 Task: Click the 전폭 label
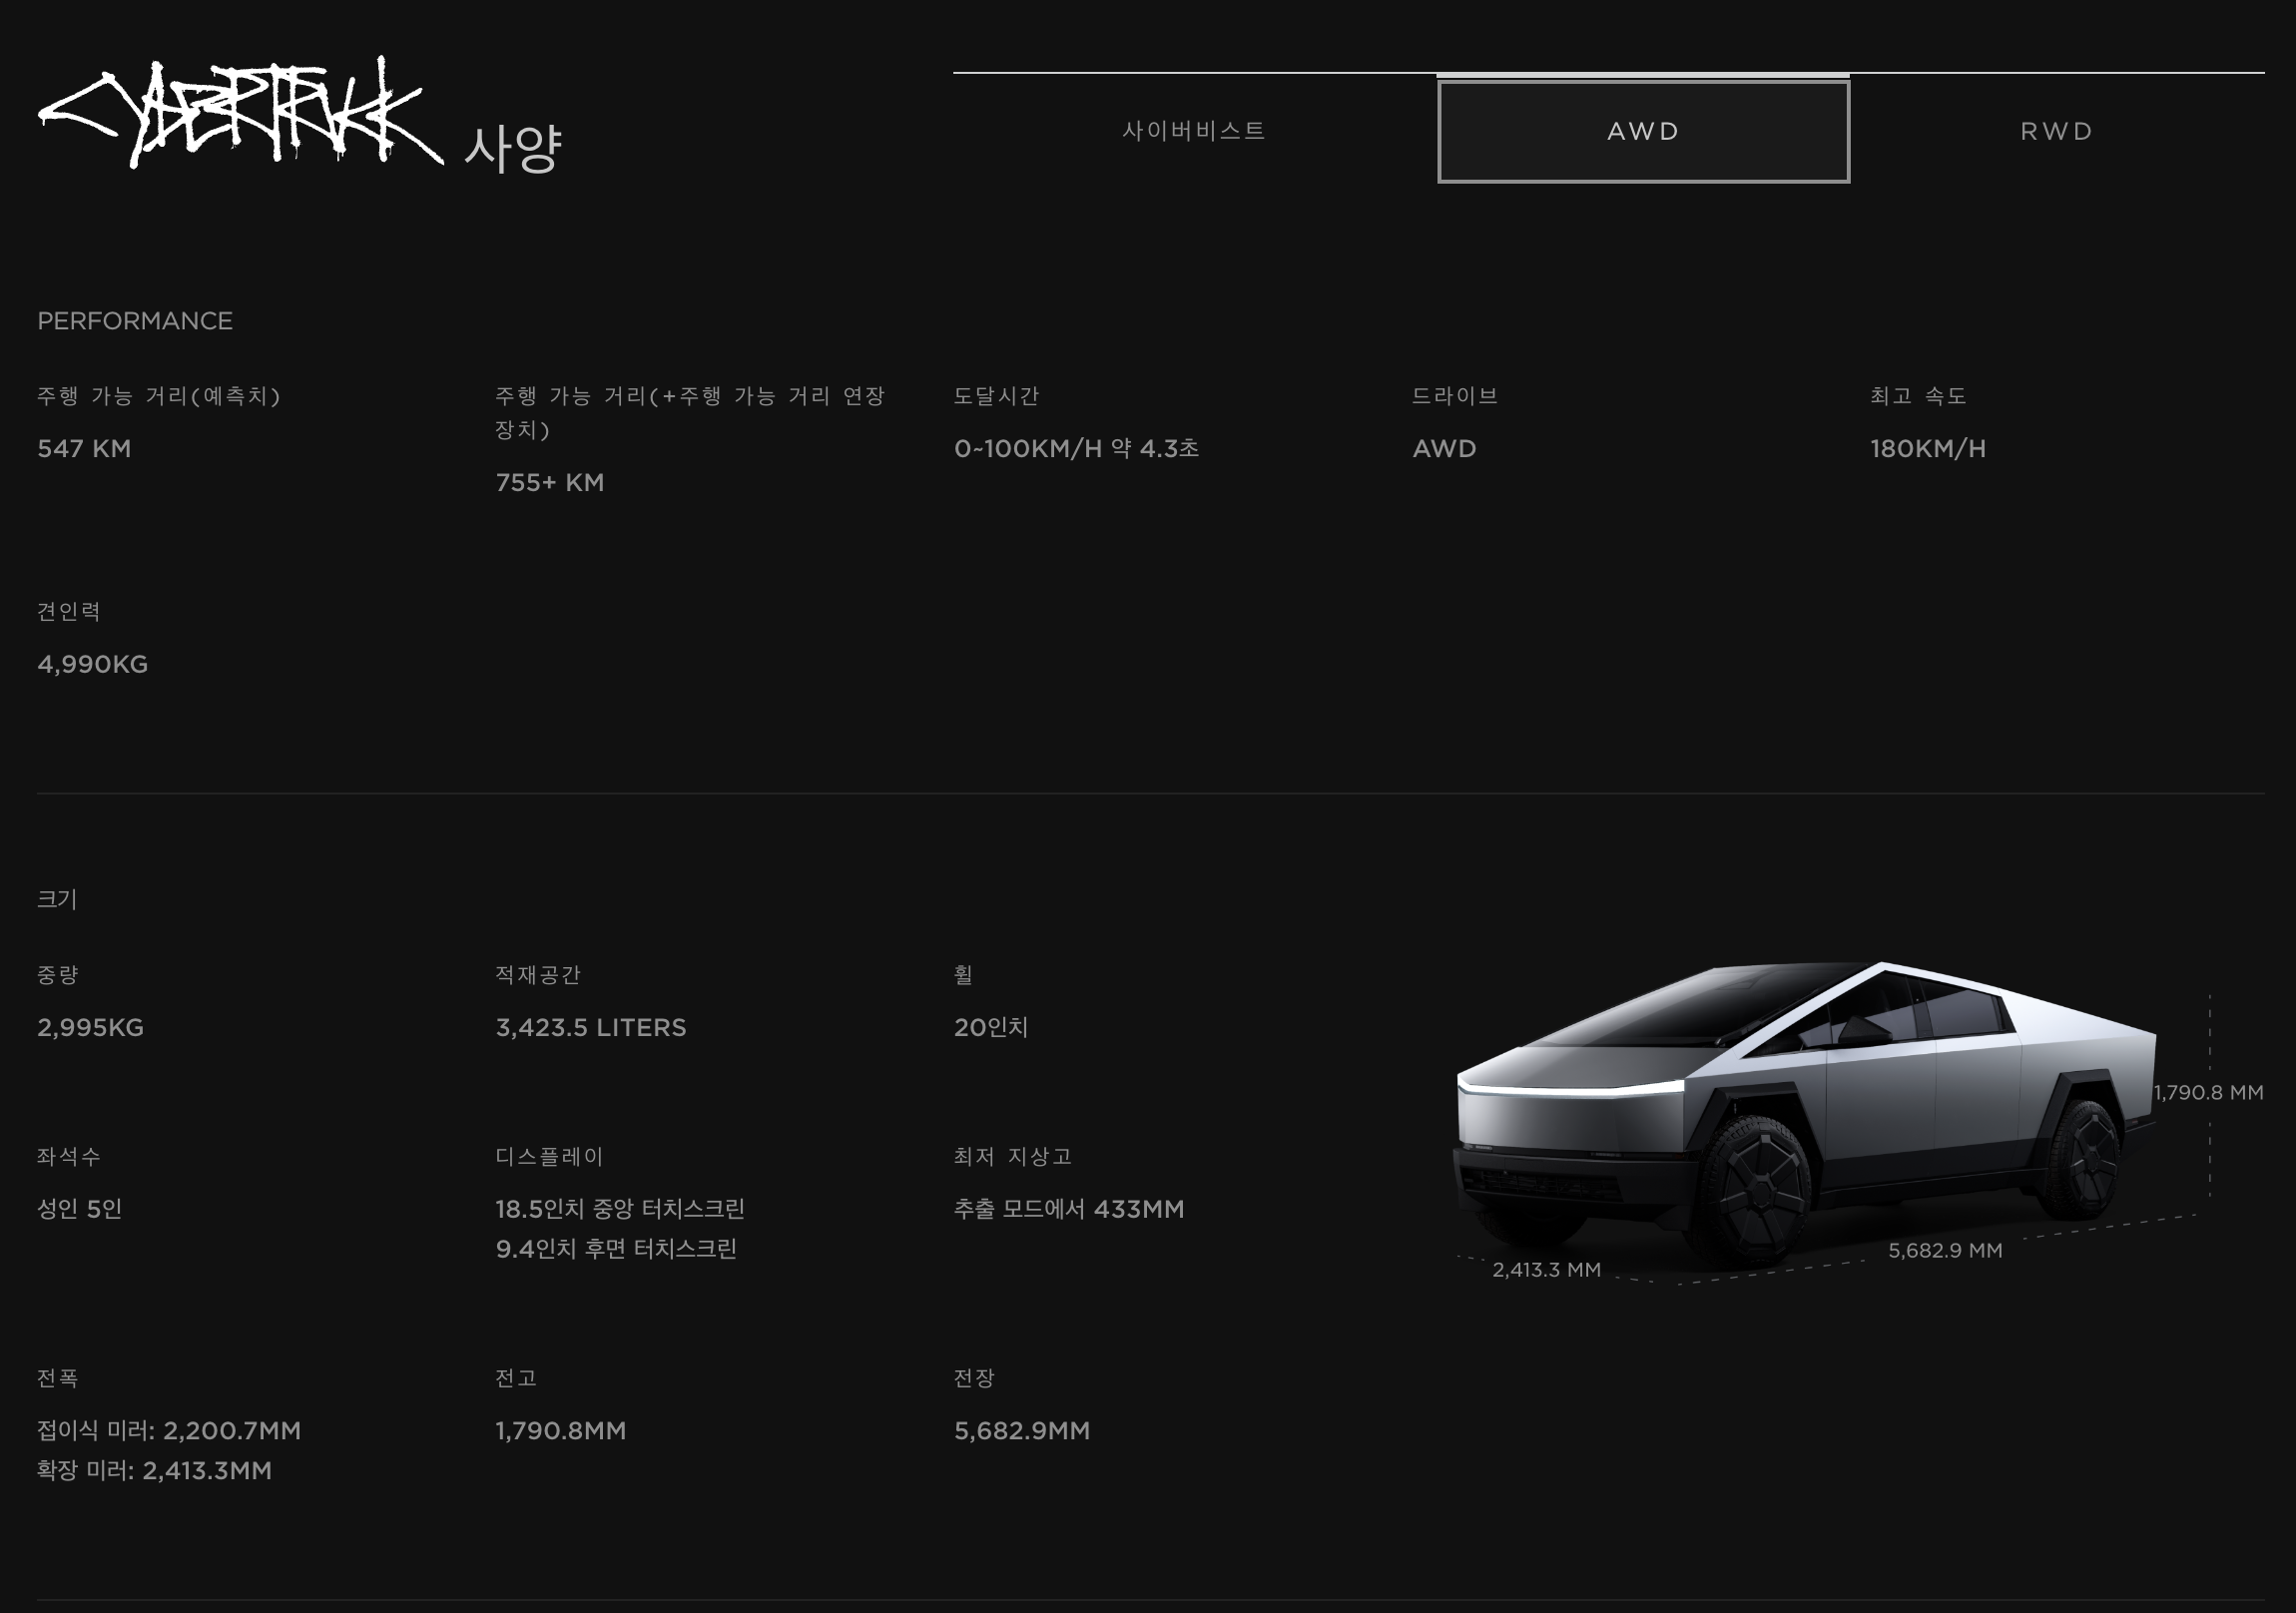pos(58,1378)
